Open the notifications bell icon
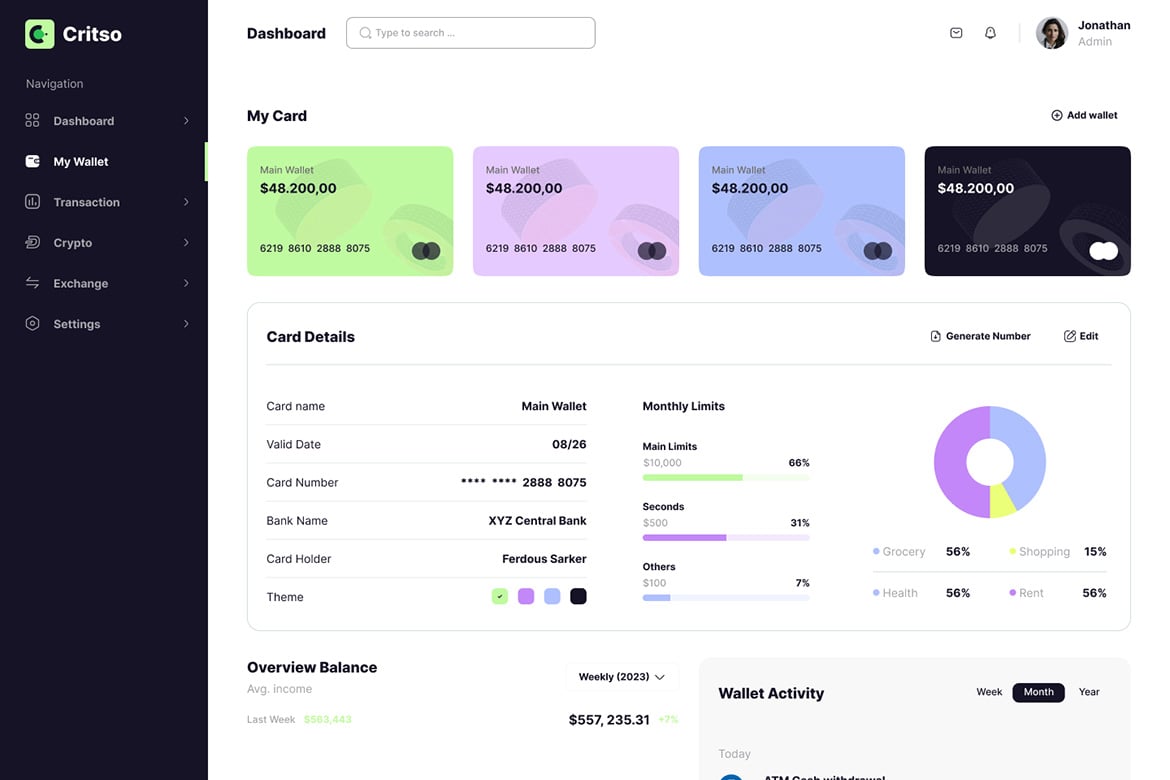The image size is (1170, 780). 990,33
